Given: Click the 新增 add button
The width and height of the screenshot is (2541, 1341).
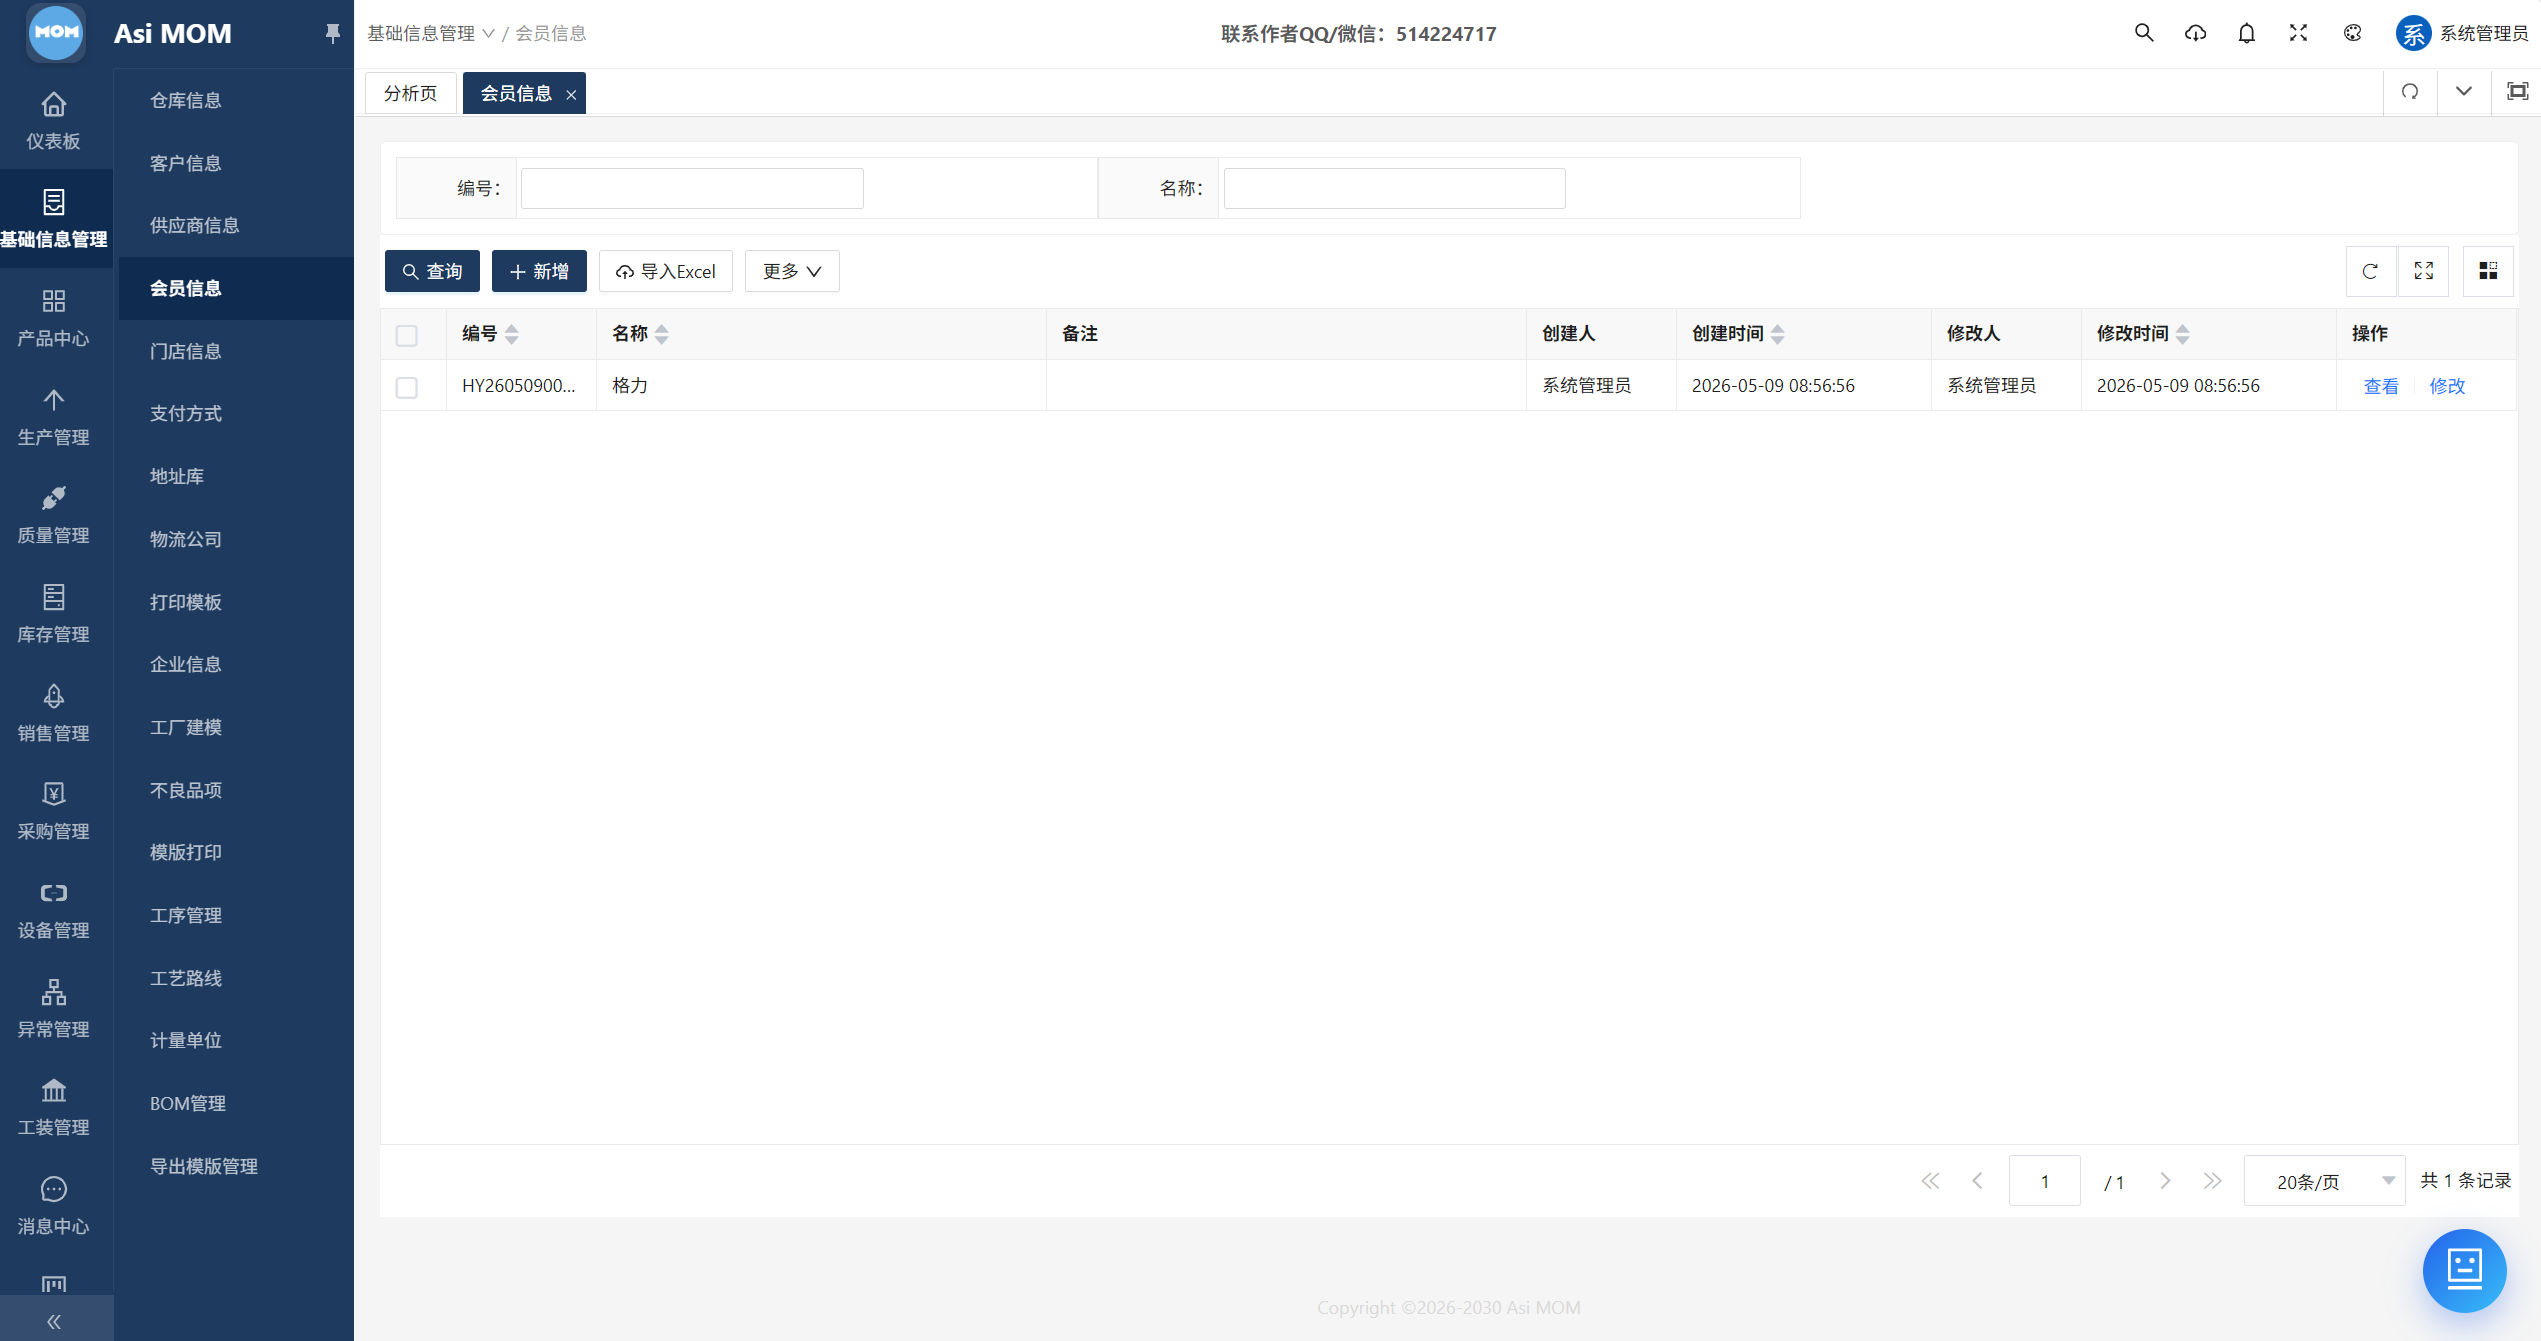Looking at the screenshot, I should (x=539, y=271).
